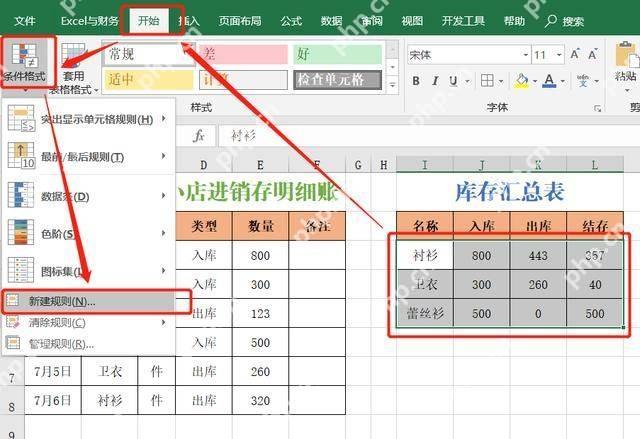The image size is (640, 439).
Task: Open the underline style dropdown arrow
Action: 467,81
